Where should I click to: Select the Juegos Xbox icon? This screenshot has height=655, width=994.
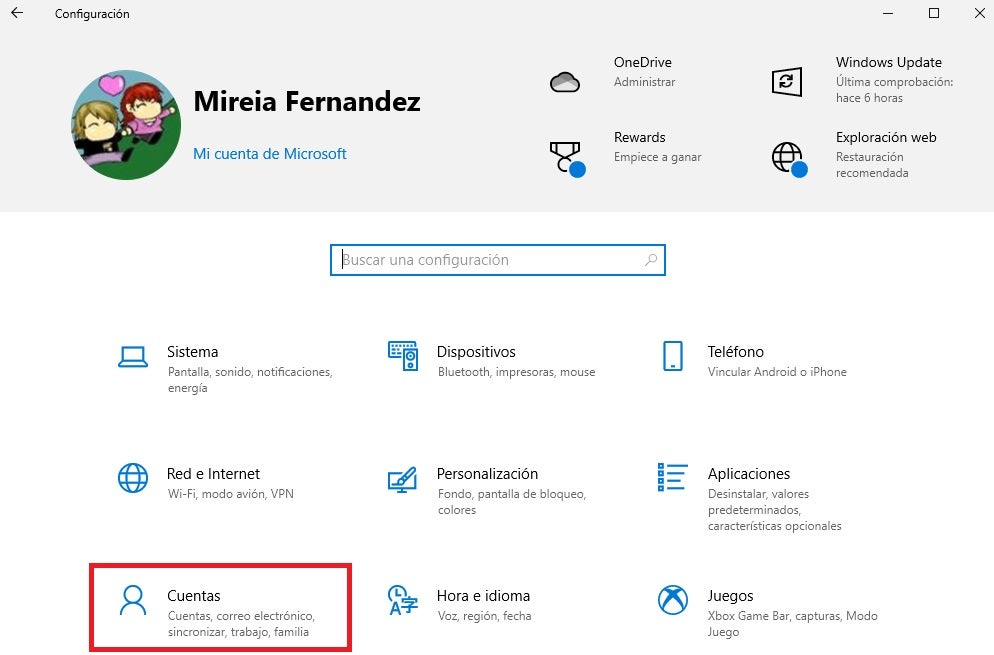(x=673, y=600)
